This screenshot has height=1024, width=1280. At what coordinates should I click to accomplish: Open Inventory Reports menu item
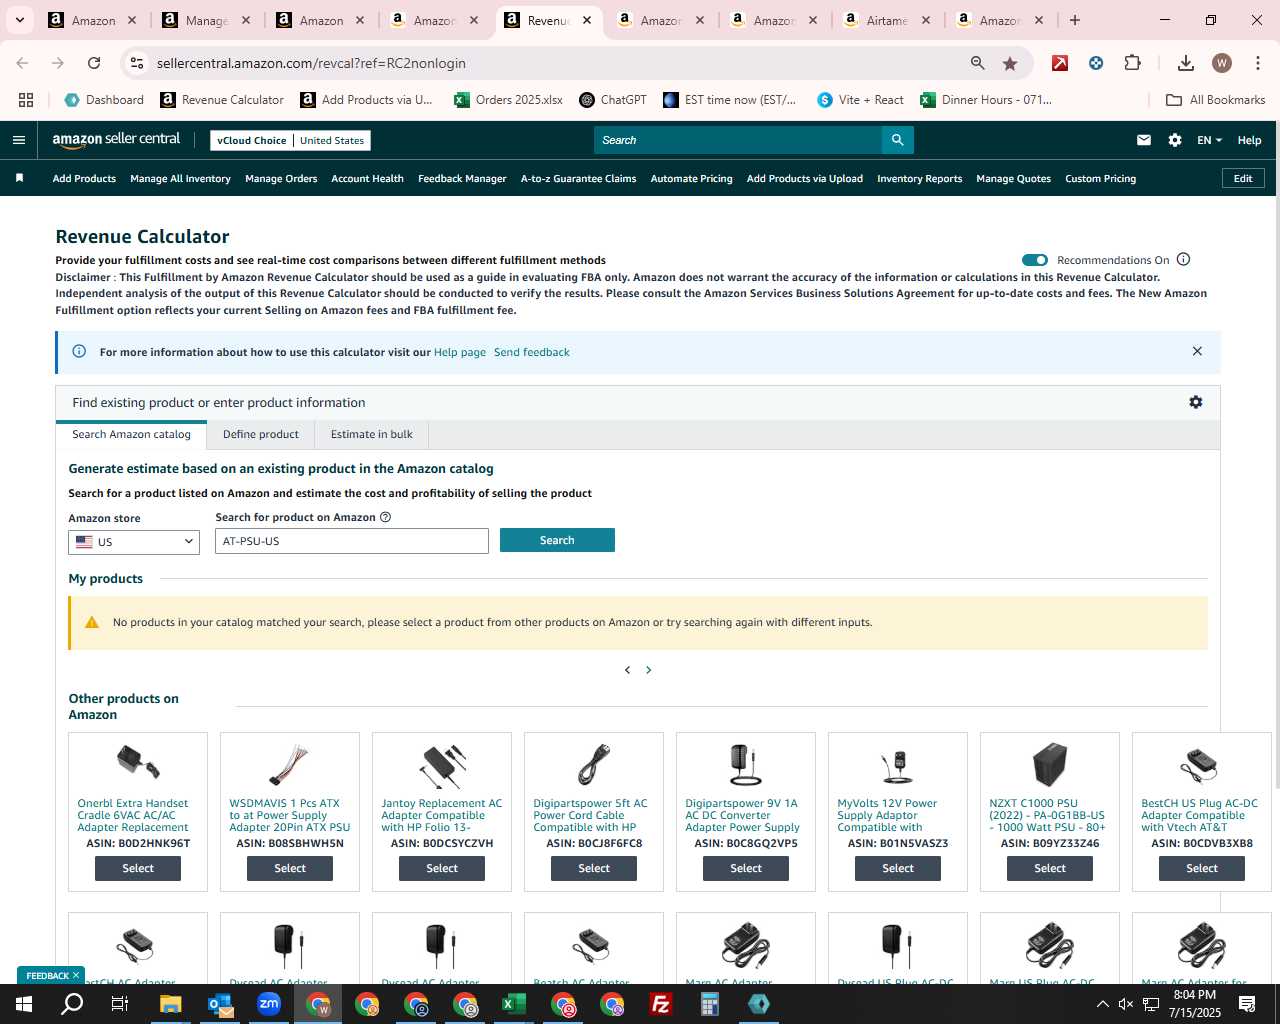919,179
